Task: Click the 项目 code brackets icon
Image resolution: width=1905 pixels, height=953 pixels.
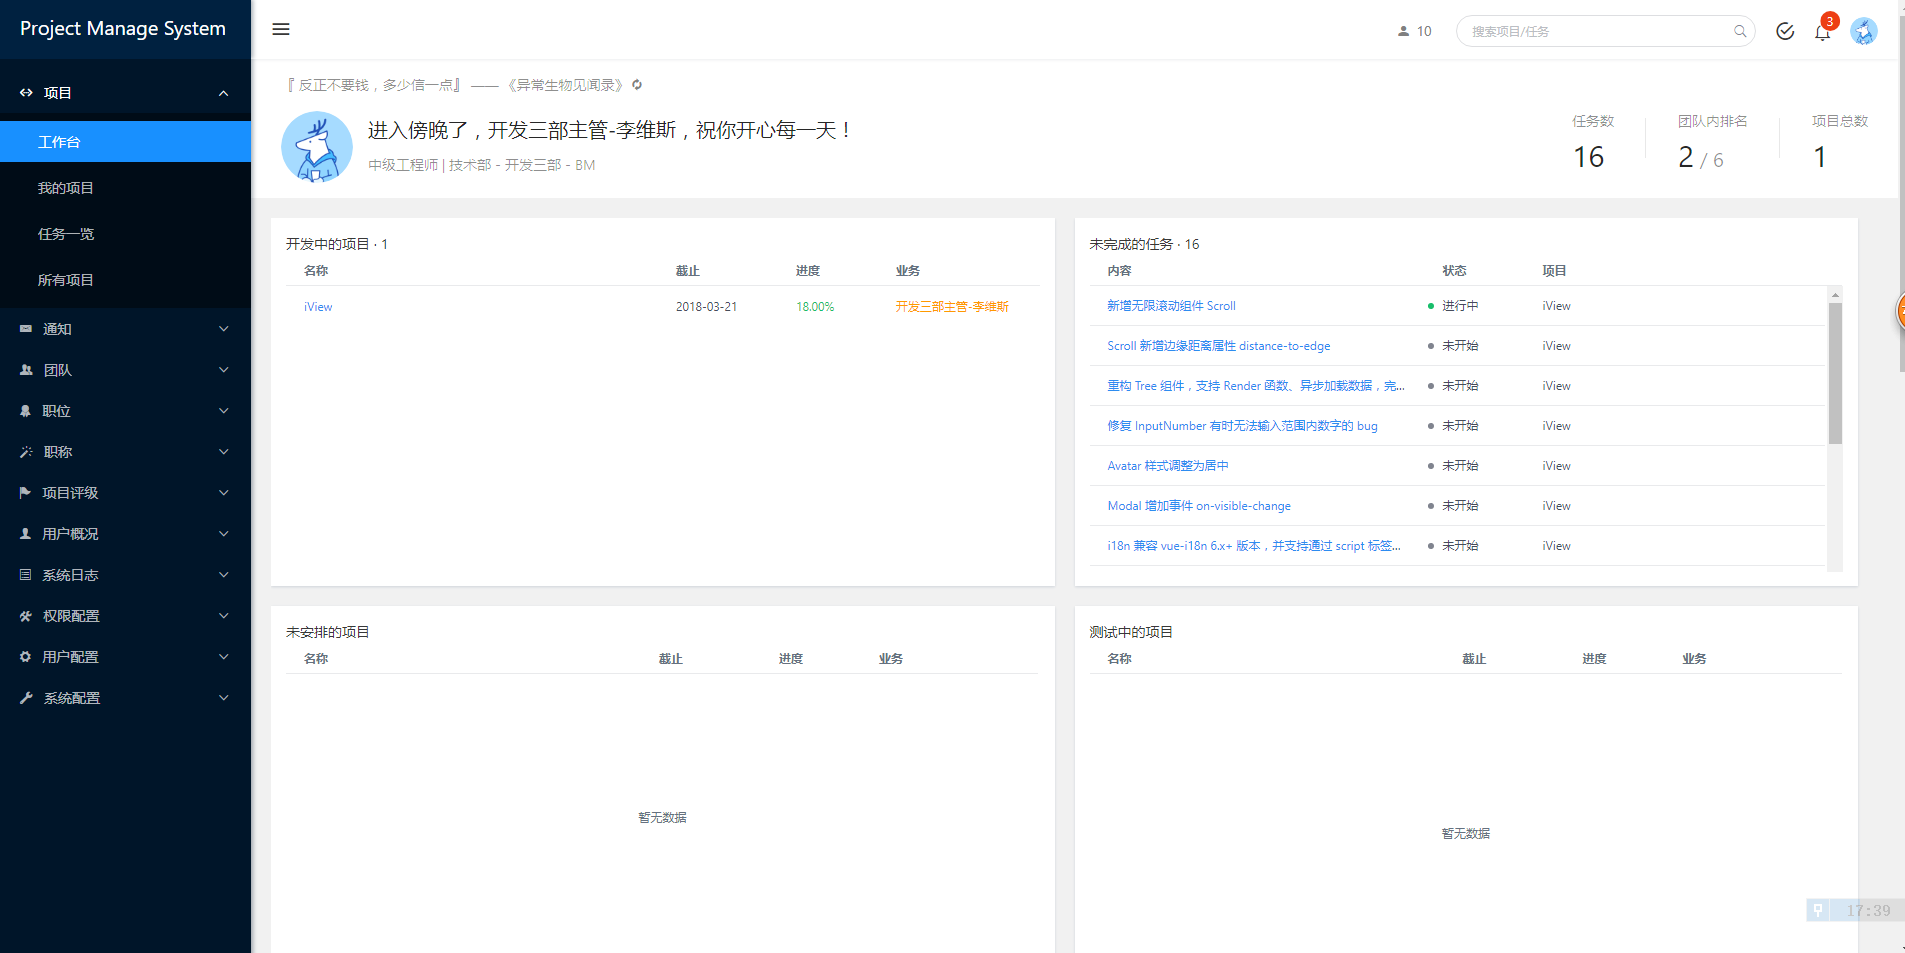Action: pyautogui.click(x=26, y=93)
